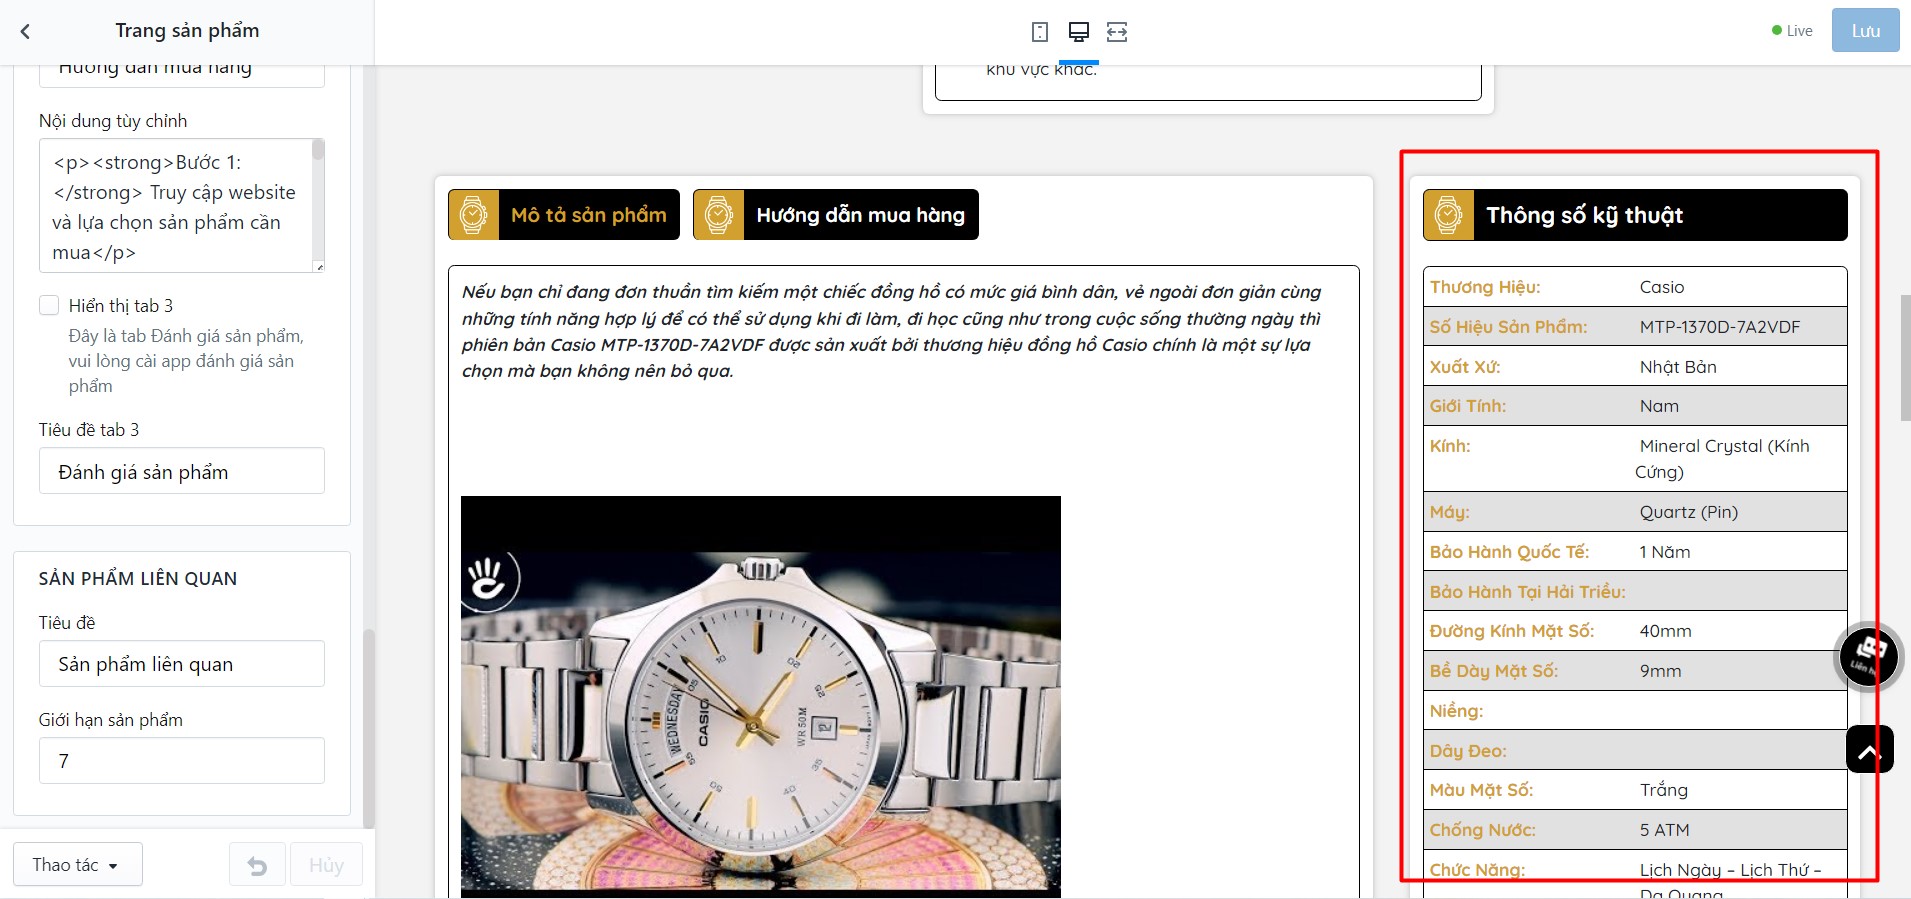Screen dimensions: 1911x899
Task: Open the Hướng dẫn mua hàng tab
Action: pyautogui.click(x=836, y=215)
